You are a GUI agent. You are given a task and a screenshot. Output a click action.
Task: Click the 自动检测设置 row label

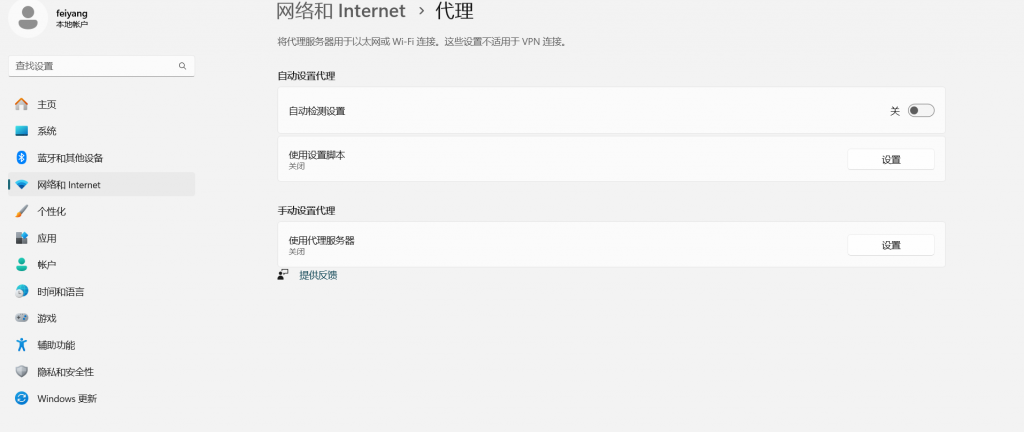[x=317, y=111]
